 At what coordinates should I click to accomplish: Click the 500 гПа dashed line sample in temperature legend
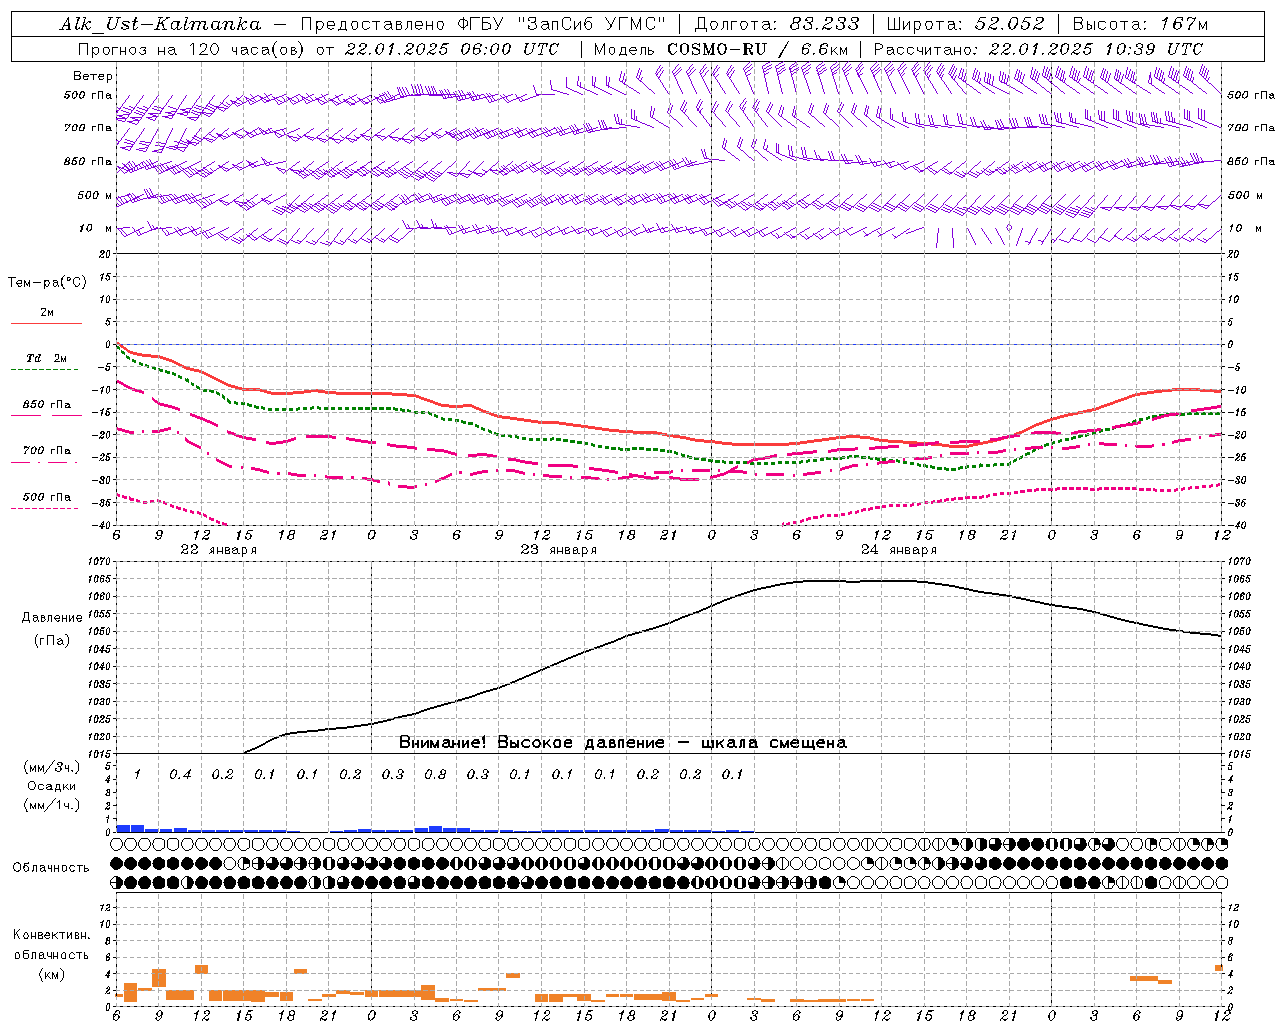(44, 509)
